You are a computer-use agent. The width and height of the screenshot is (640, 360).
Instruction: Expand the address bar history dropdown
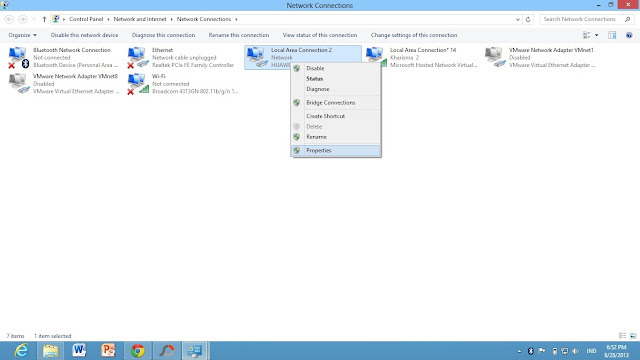click(518, 19)
